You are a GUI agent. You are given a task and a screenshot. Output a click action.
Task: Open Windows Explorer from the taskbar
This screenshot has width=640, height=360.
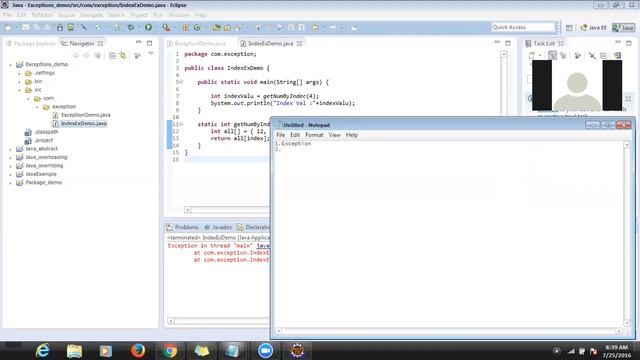(x=74, y=351)
